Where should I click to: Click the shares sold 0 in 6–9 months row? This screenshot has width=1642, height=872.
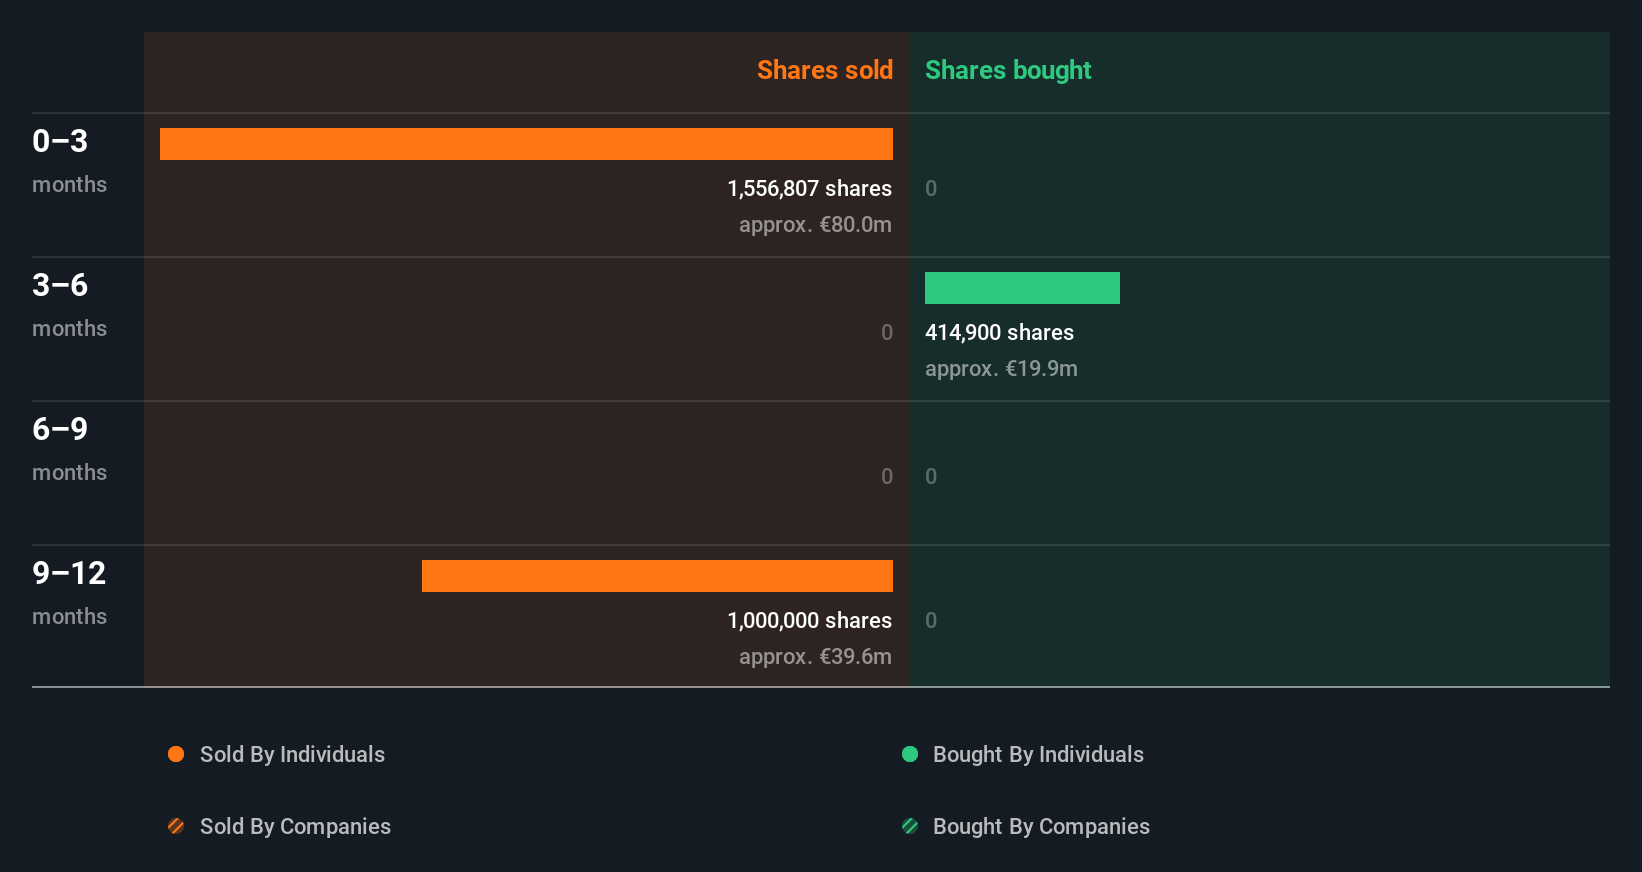point(887,476)
